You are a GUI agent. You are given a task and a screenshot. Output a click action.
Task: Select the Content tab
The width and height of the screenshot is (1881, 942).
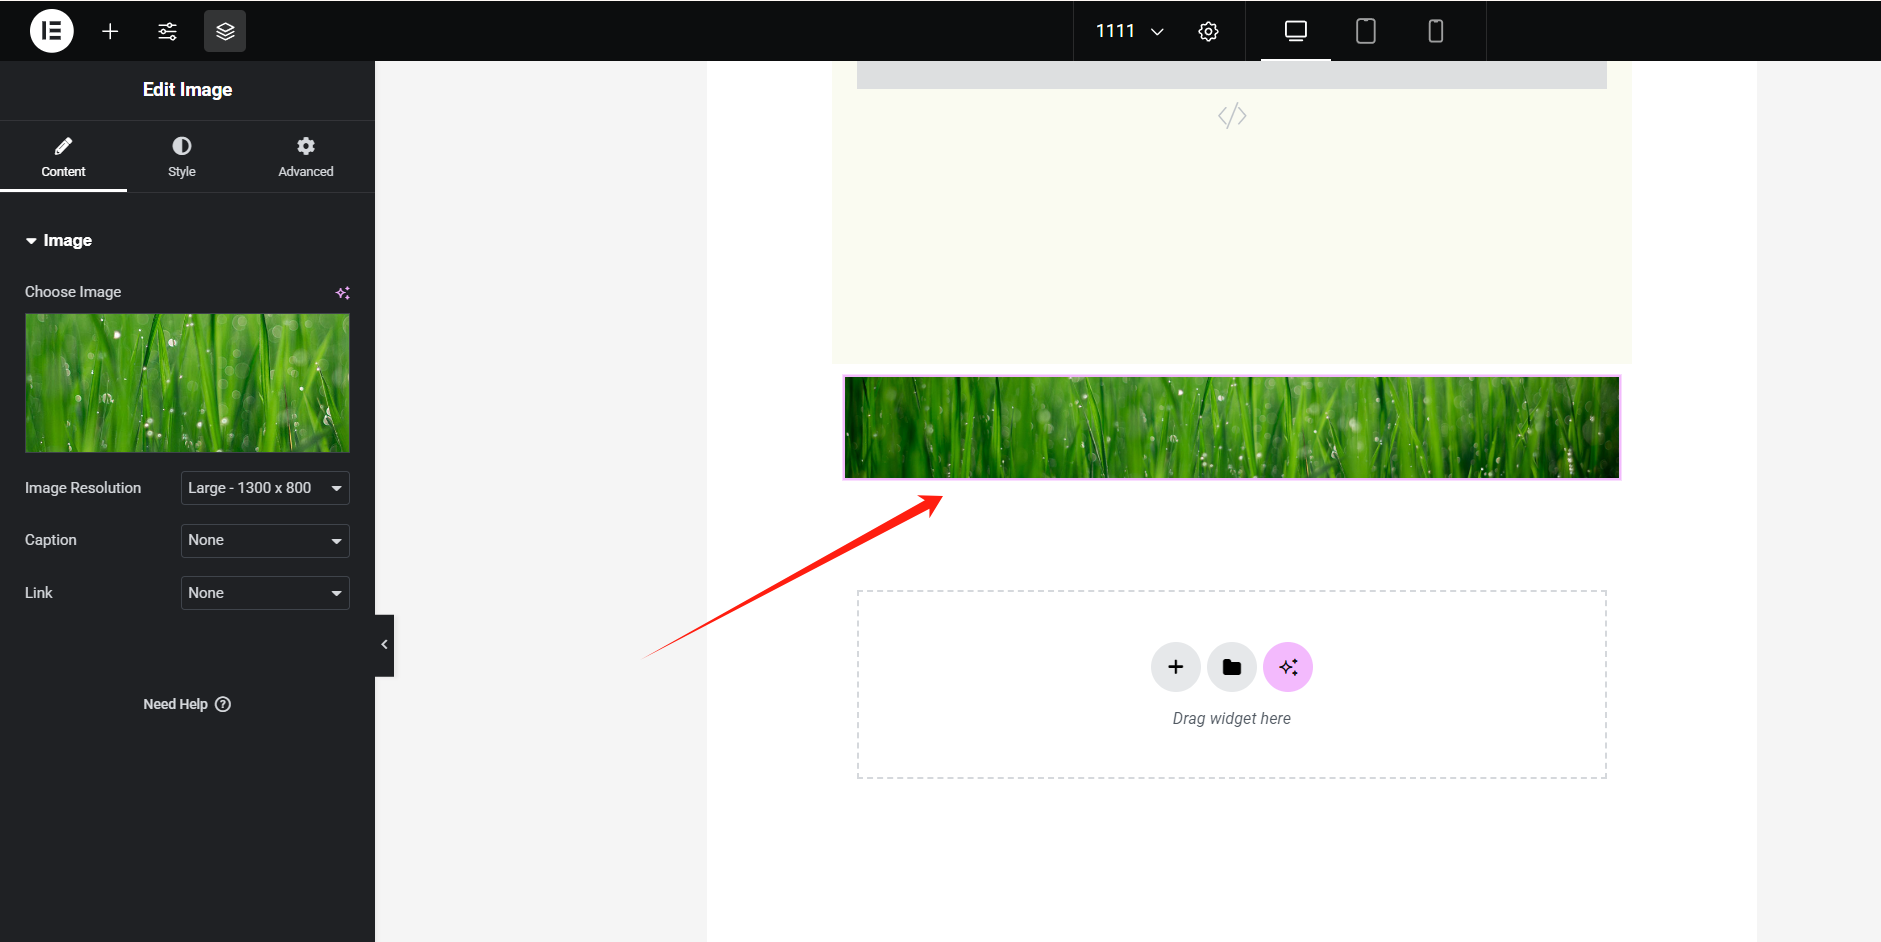[x=64, y=156]
